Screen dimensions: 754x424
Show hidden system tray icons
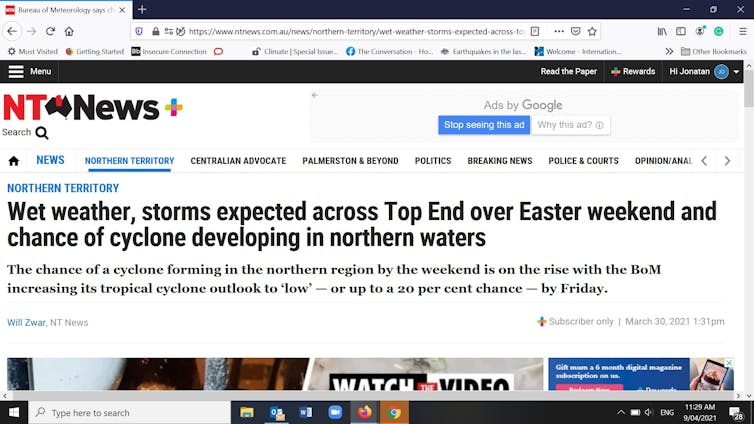pos(621,412)
